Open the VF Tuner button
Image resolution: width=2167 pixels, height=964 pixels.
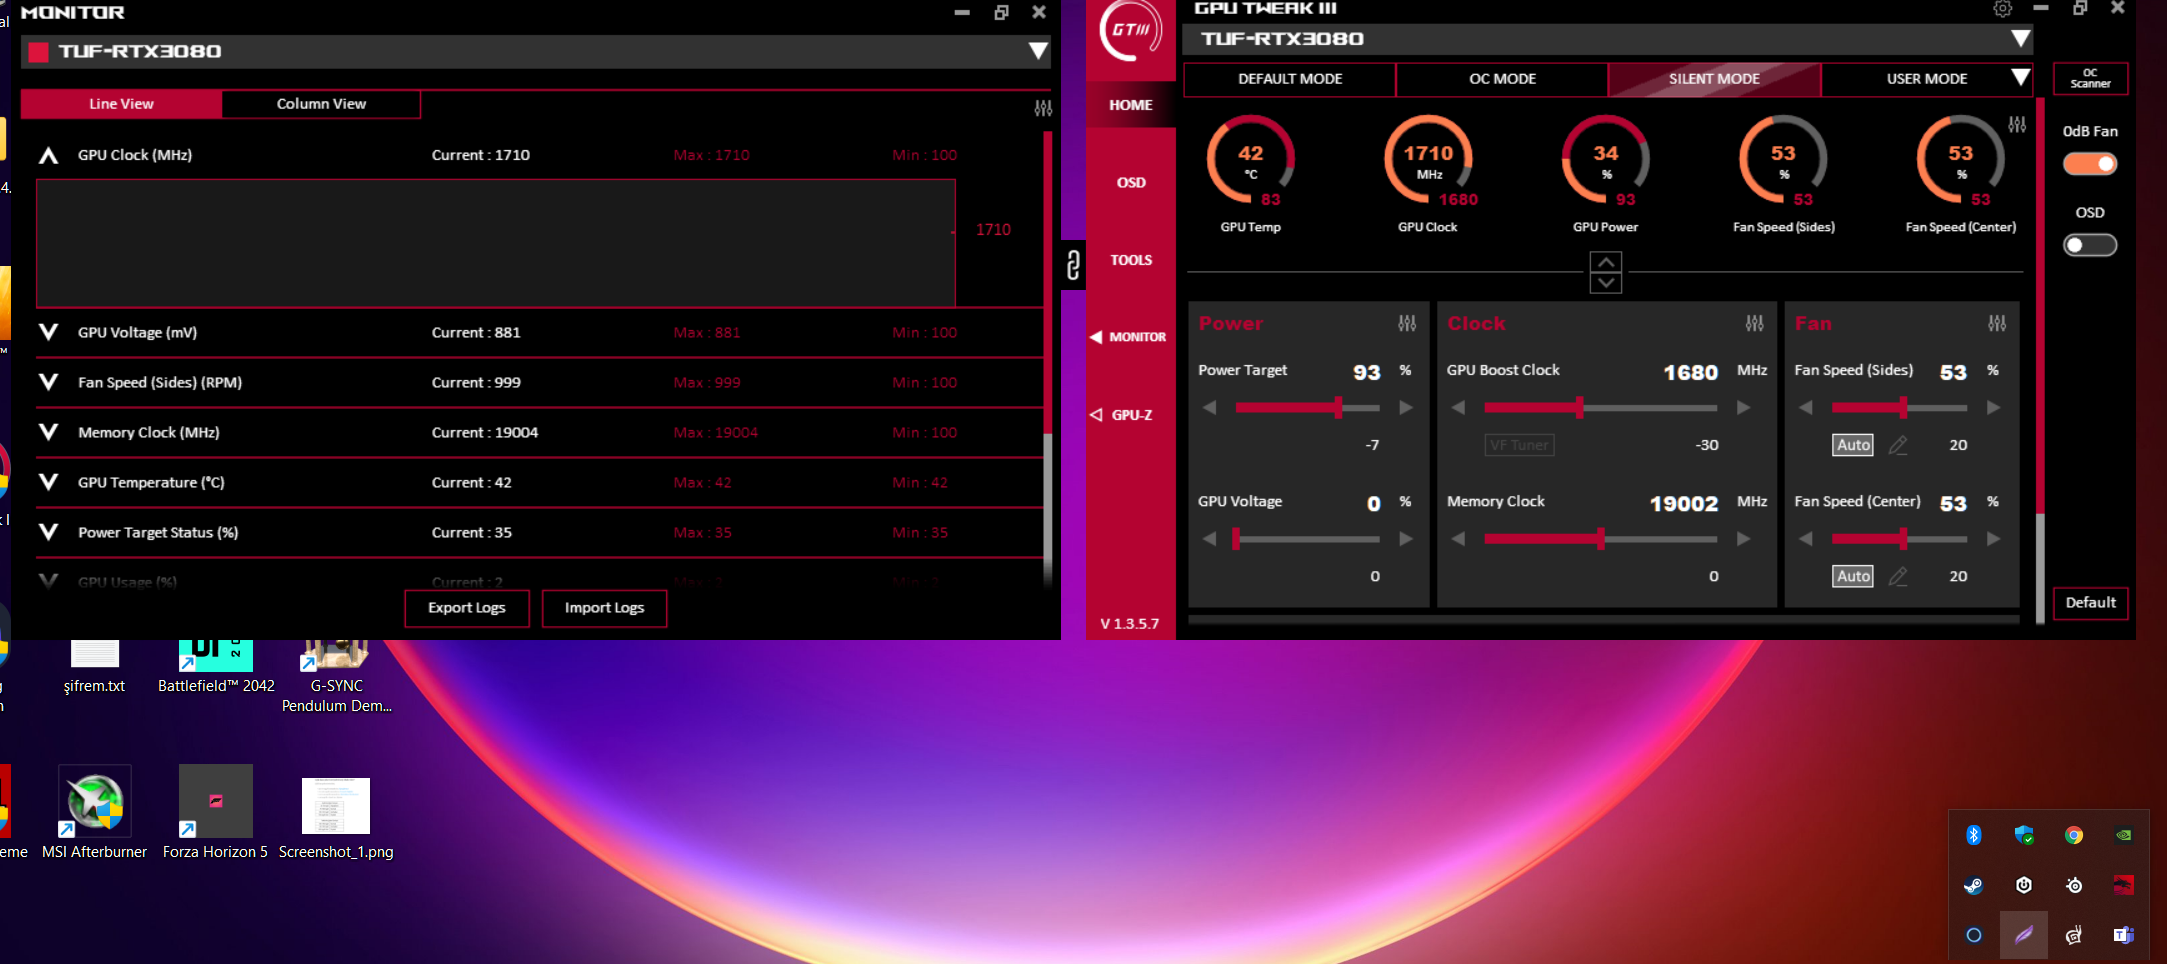1519,445
